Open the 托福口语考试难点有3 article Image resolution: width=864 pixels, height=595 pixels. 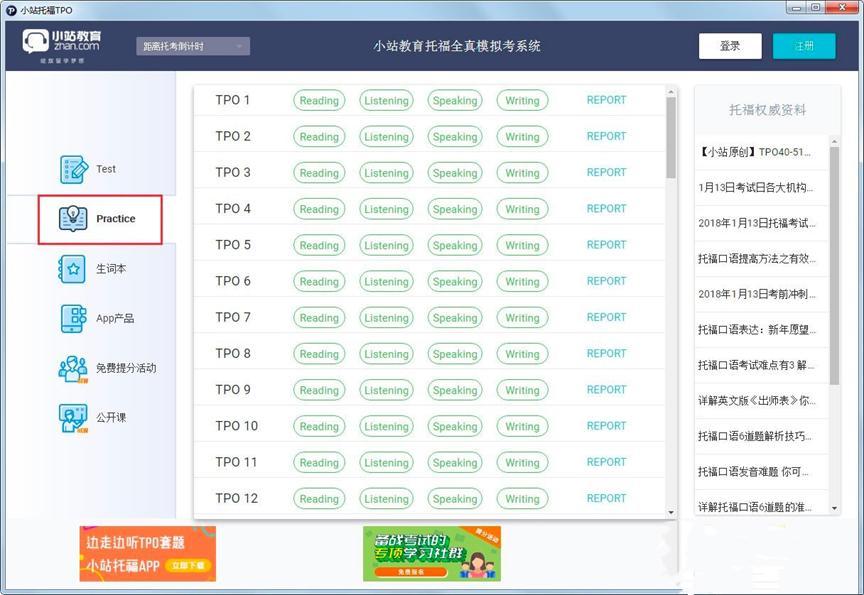[x=755, y=365]
